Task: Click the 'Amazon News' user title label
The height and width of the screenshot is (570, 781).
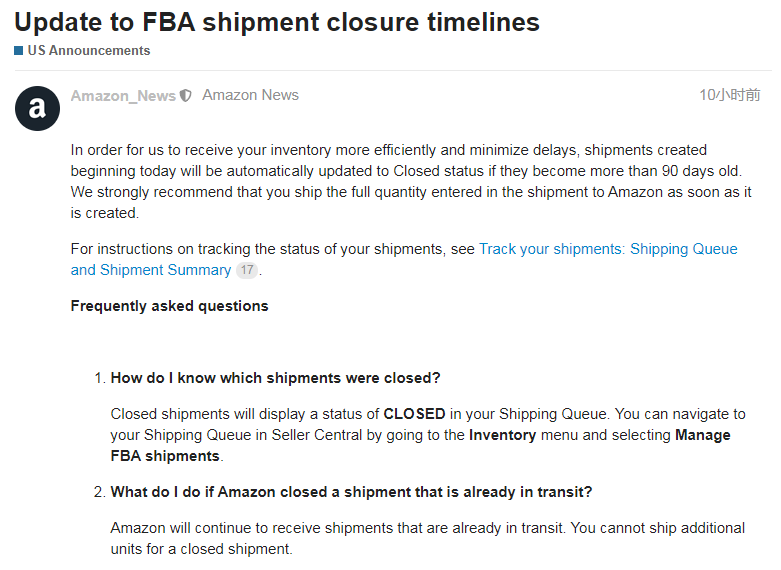Action: coord(251,95)
